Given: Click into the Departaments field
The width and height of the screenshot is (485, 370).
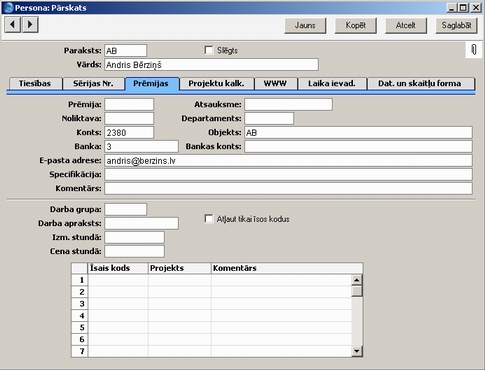Looking at the screenshot, I should click(269, 118).
